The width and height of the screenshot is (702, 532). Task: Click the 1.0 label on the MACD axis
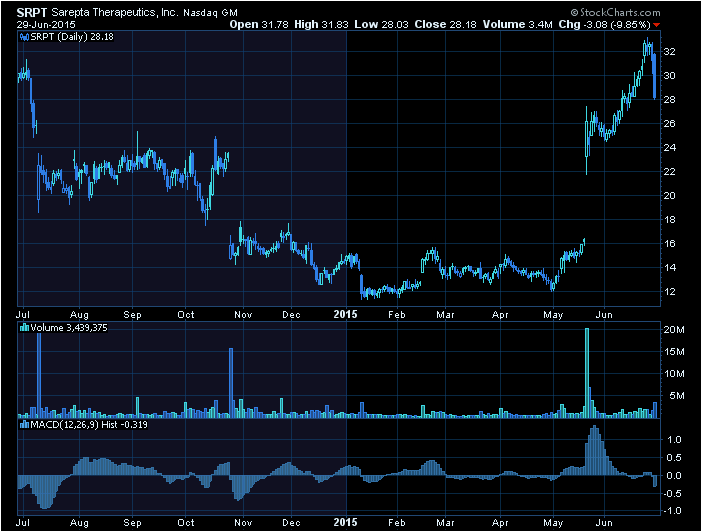tap(674, 440)
